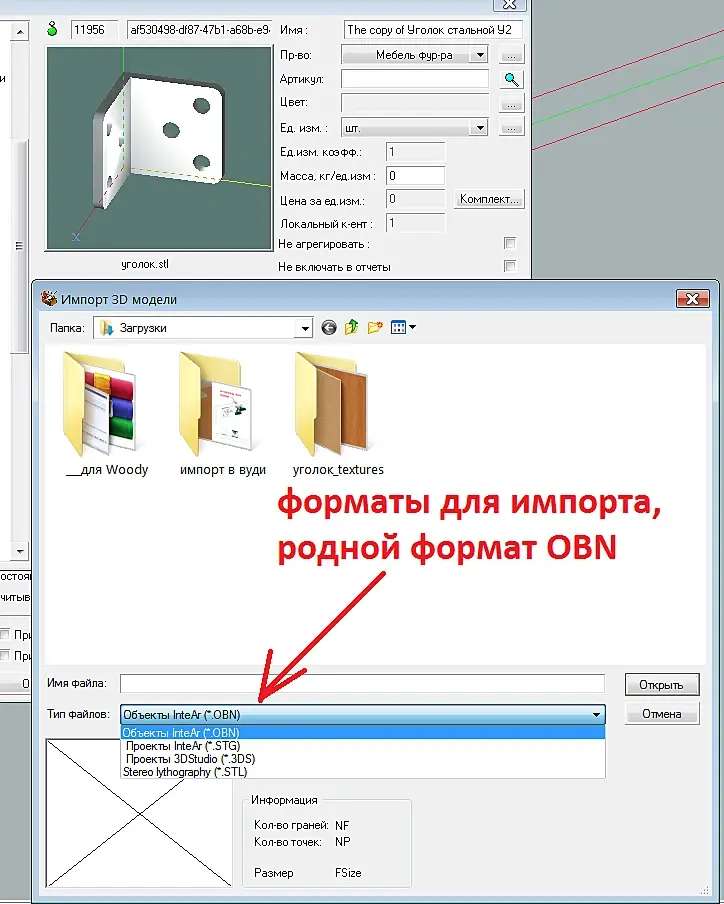
Task: Open the view menu dropdown arrow
Action: (x=413, y=327)
